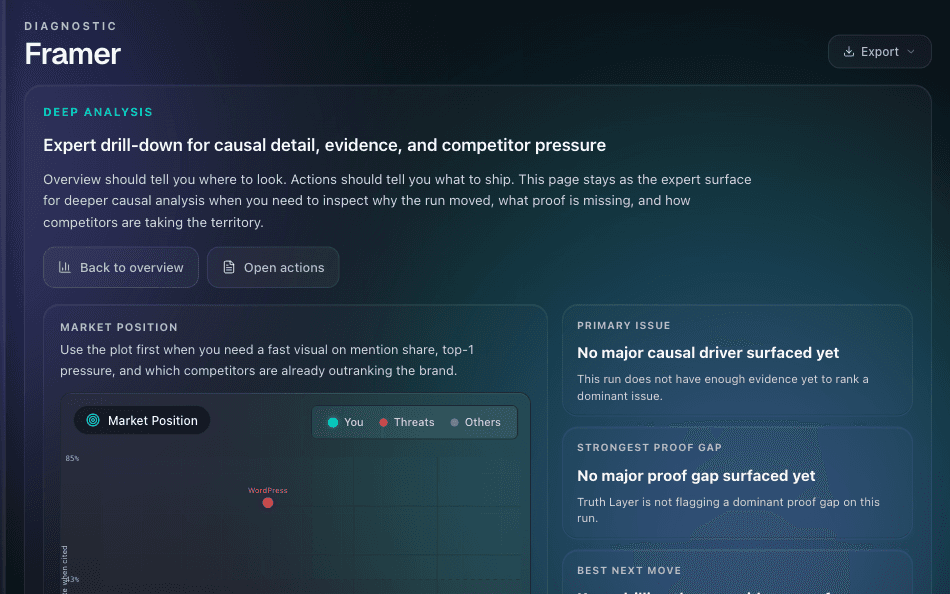Click the gray Others legend dot

pos(455,423)
